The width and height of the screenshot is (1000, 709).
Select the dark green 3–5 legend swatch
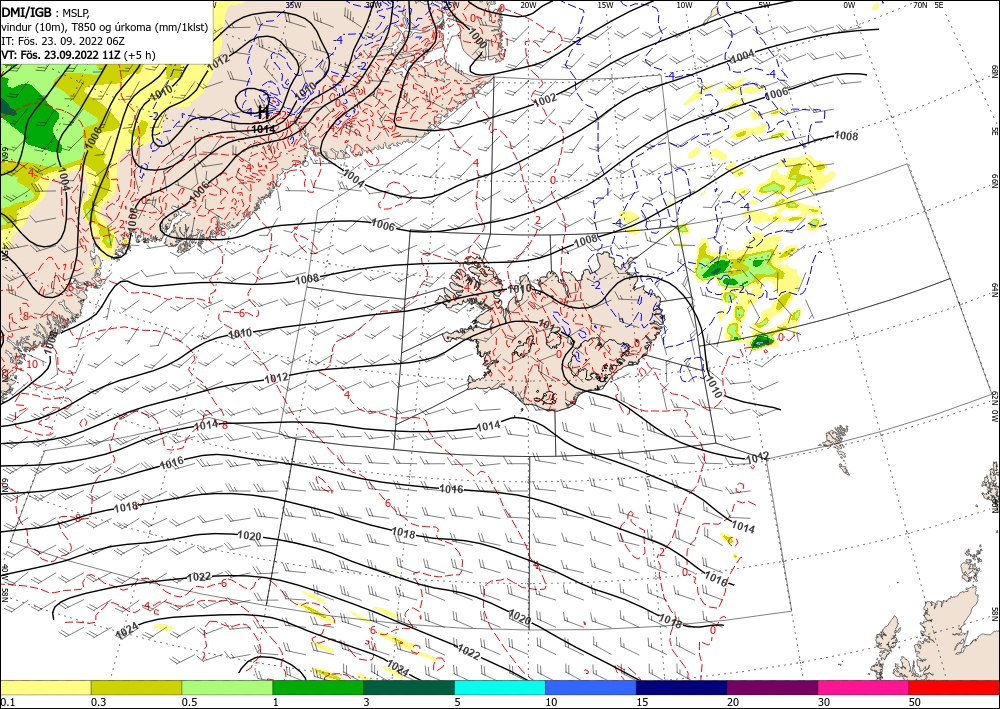tap(409, 688)
